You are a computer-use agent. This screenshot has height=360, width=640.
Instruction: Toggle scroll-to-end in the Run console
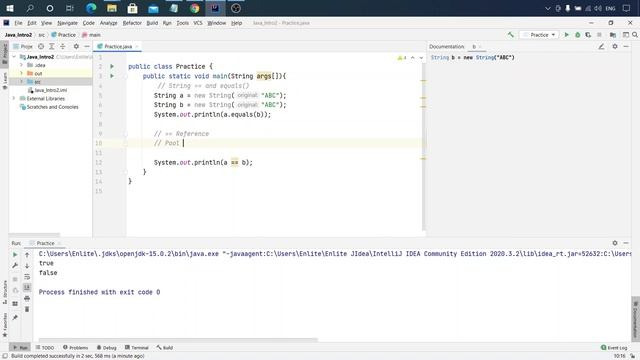pos(27,287)
